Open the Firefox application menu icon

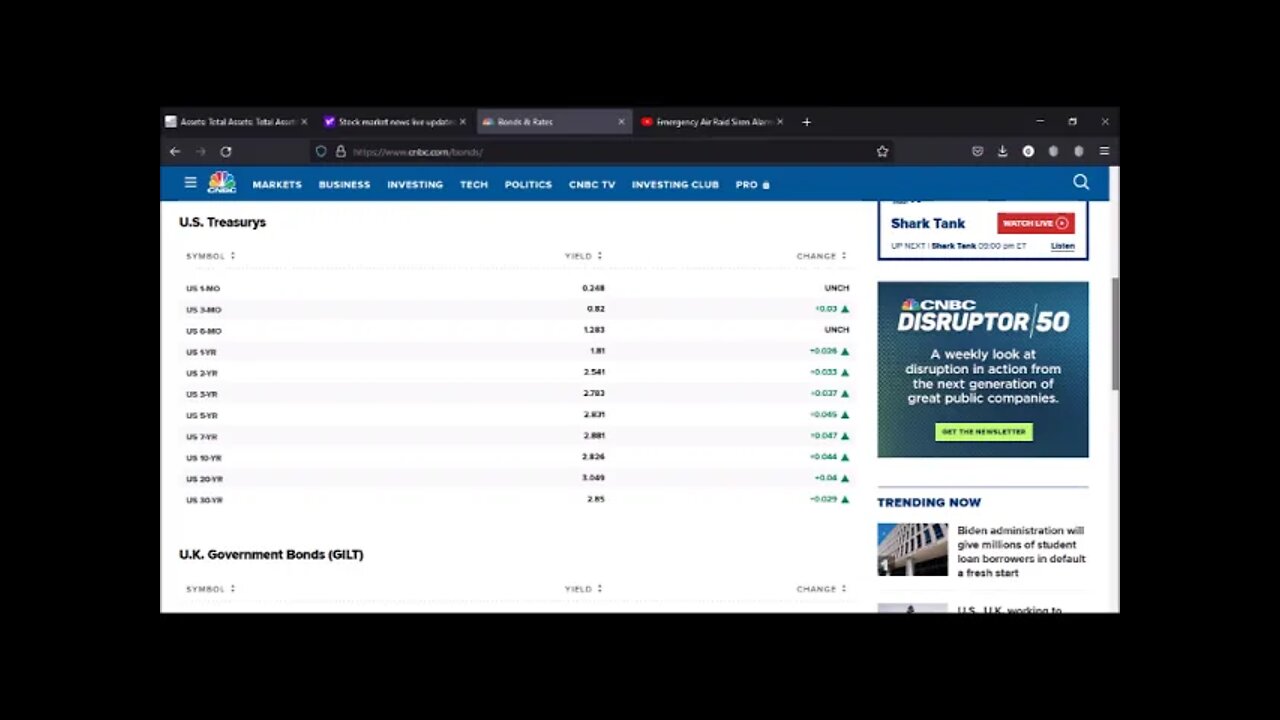(1104, 152)
